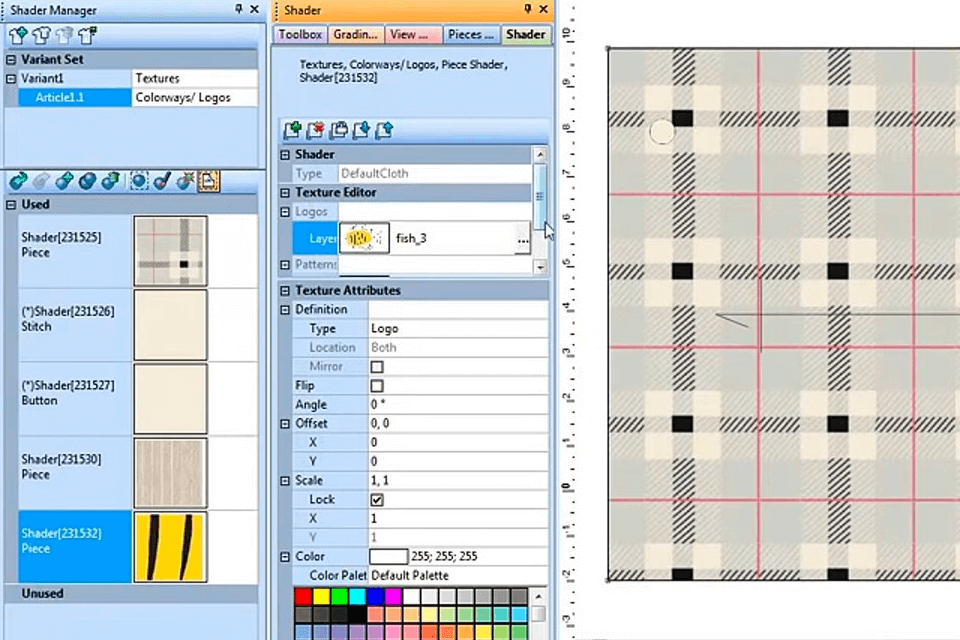Select Shader[231525] Piece plaid thumbnail
Screen dimensions: 960x640
coord(171,251)
